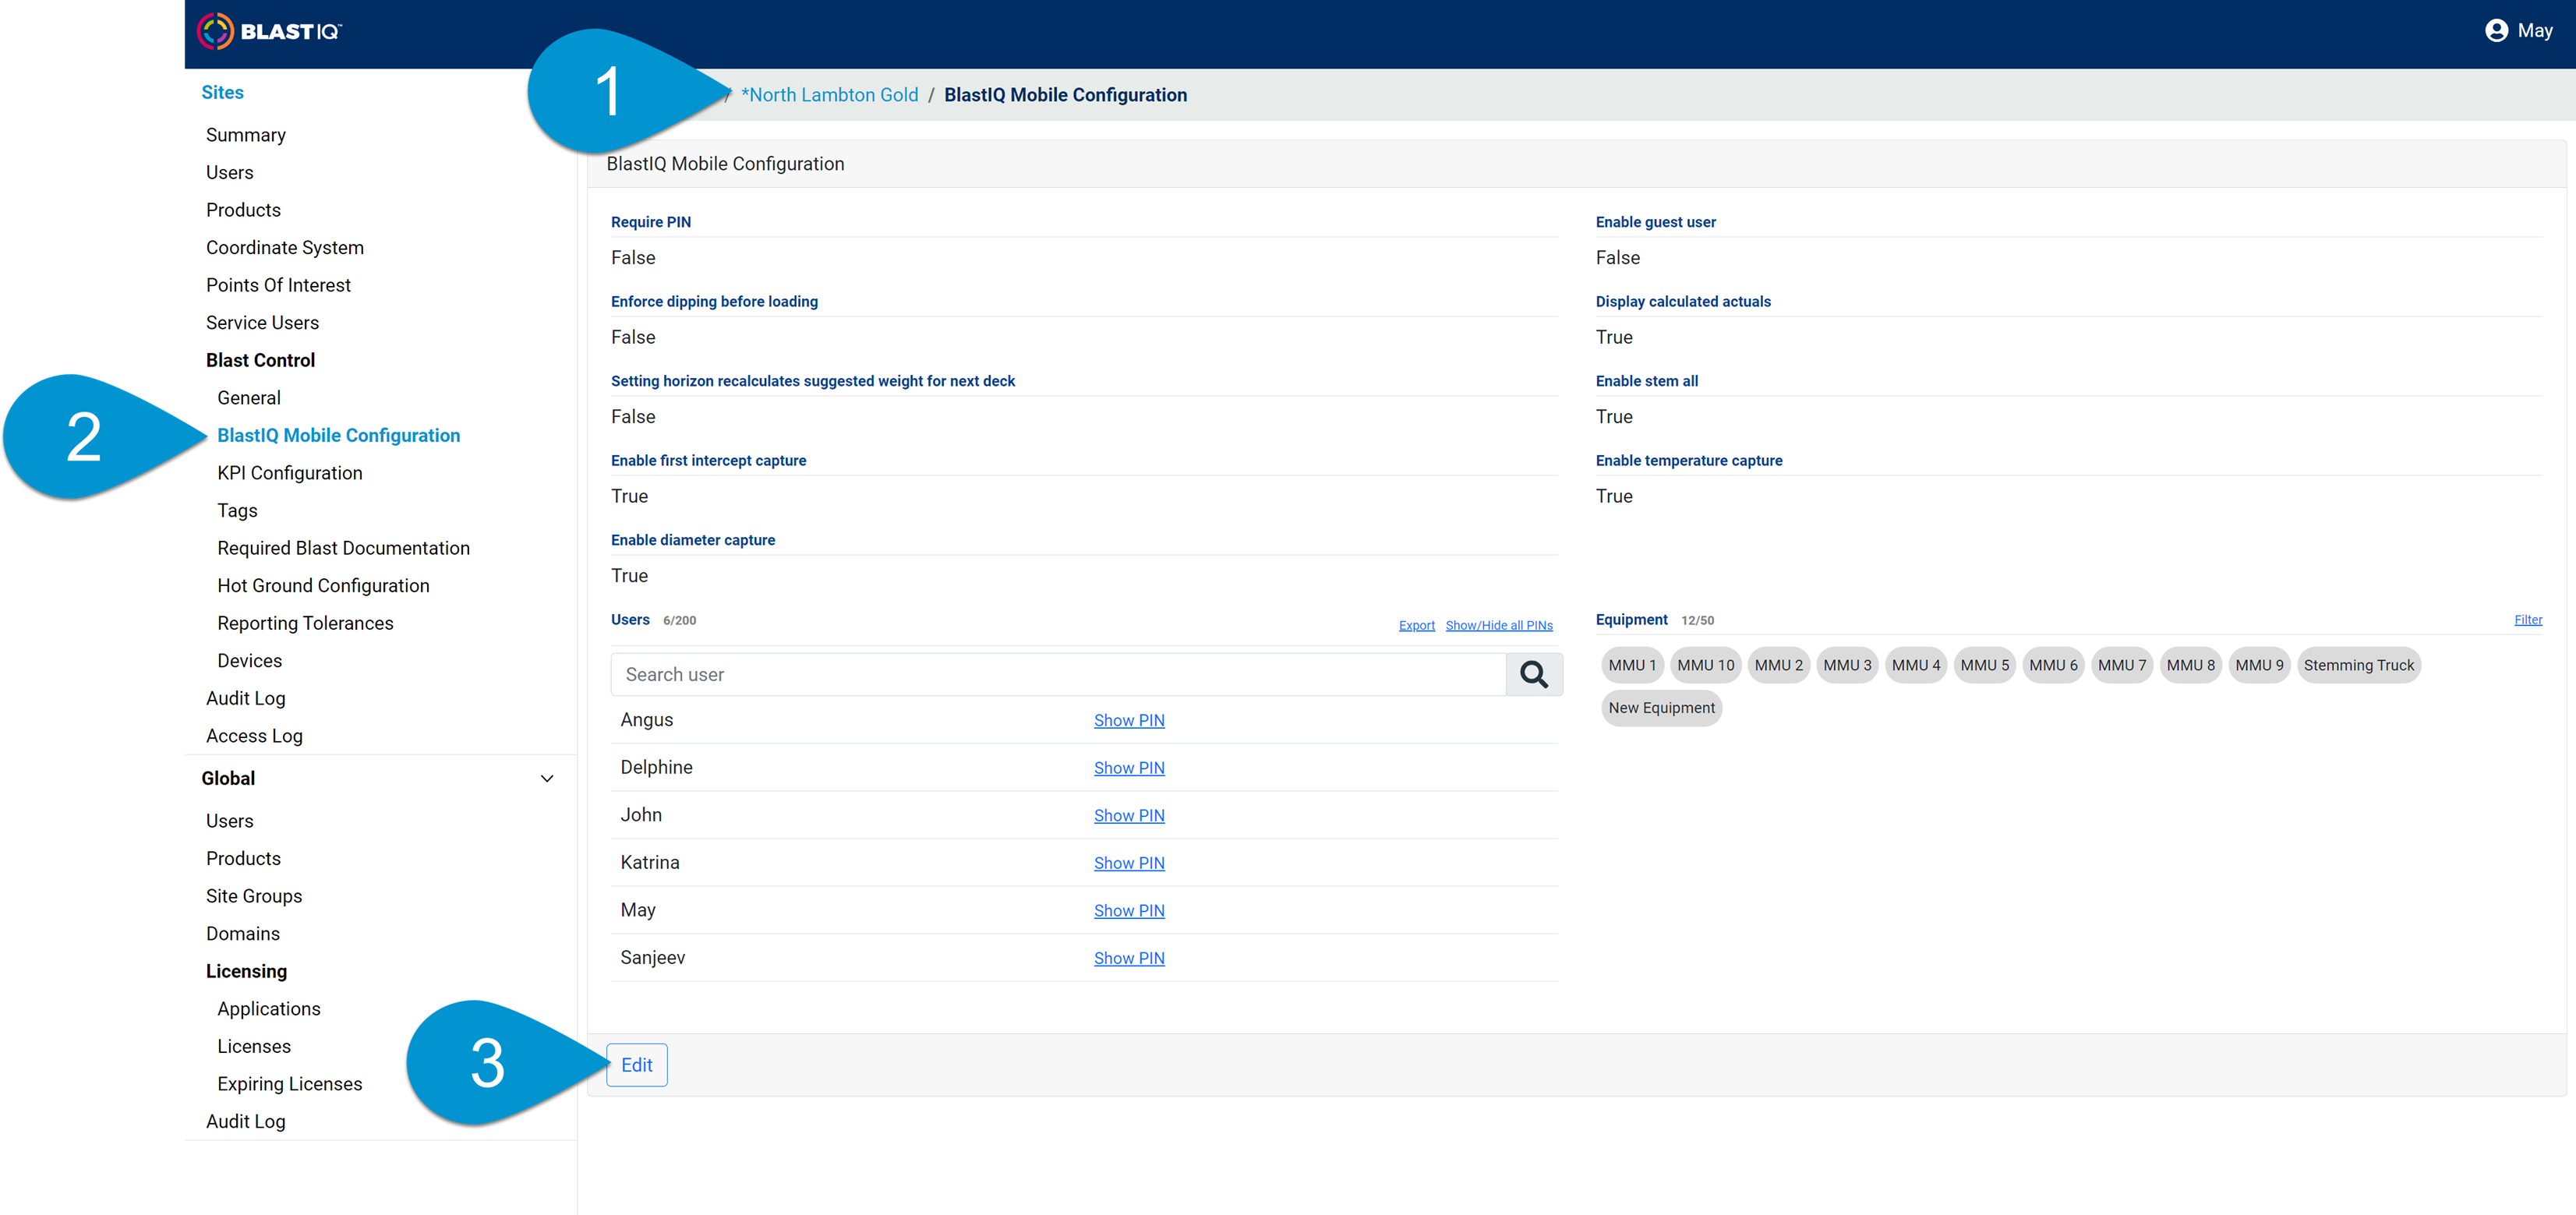
Task: Collapse the Global section chevron
Action: [x=547, y=779]
